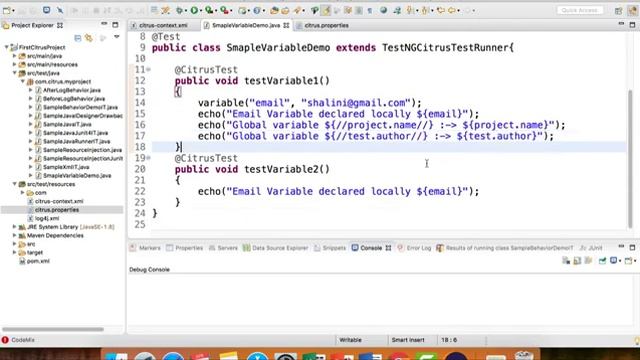Close the SmapleVariableDemo.java tab
The image size is (640, 360).
286,25
